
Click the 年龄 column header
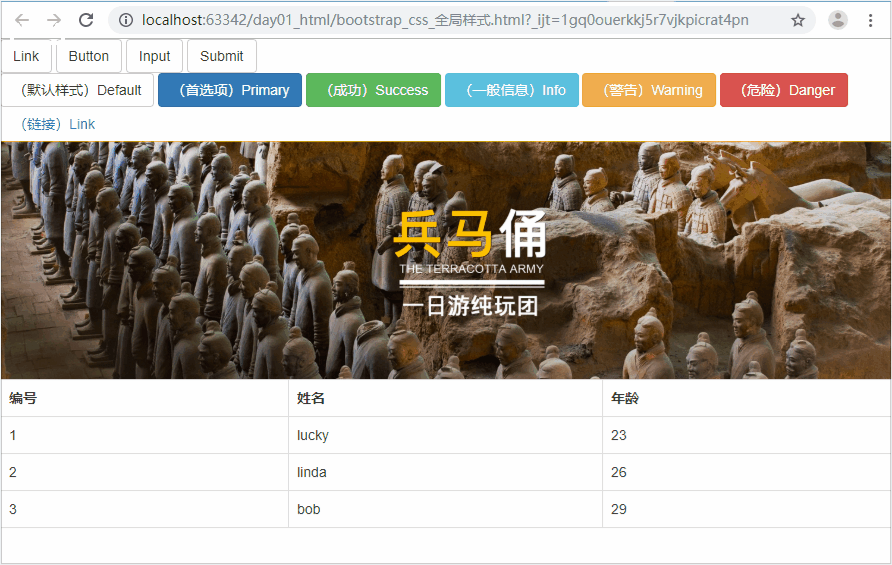tap(747, 398)
